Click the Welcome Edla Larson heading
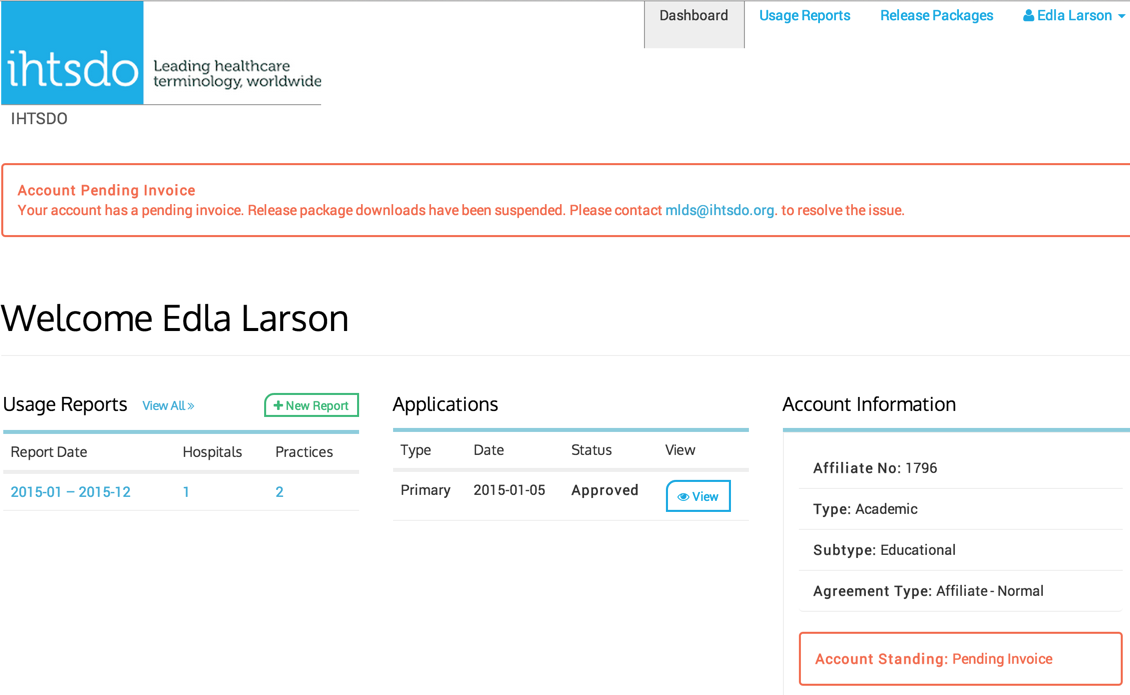This screenshot has width=1130, height=695. pyautogui.click(x=175, y=318)
